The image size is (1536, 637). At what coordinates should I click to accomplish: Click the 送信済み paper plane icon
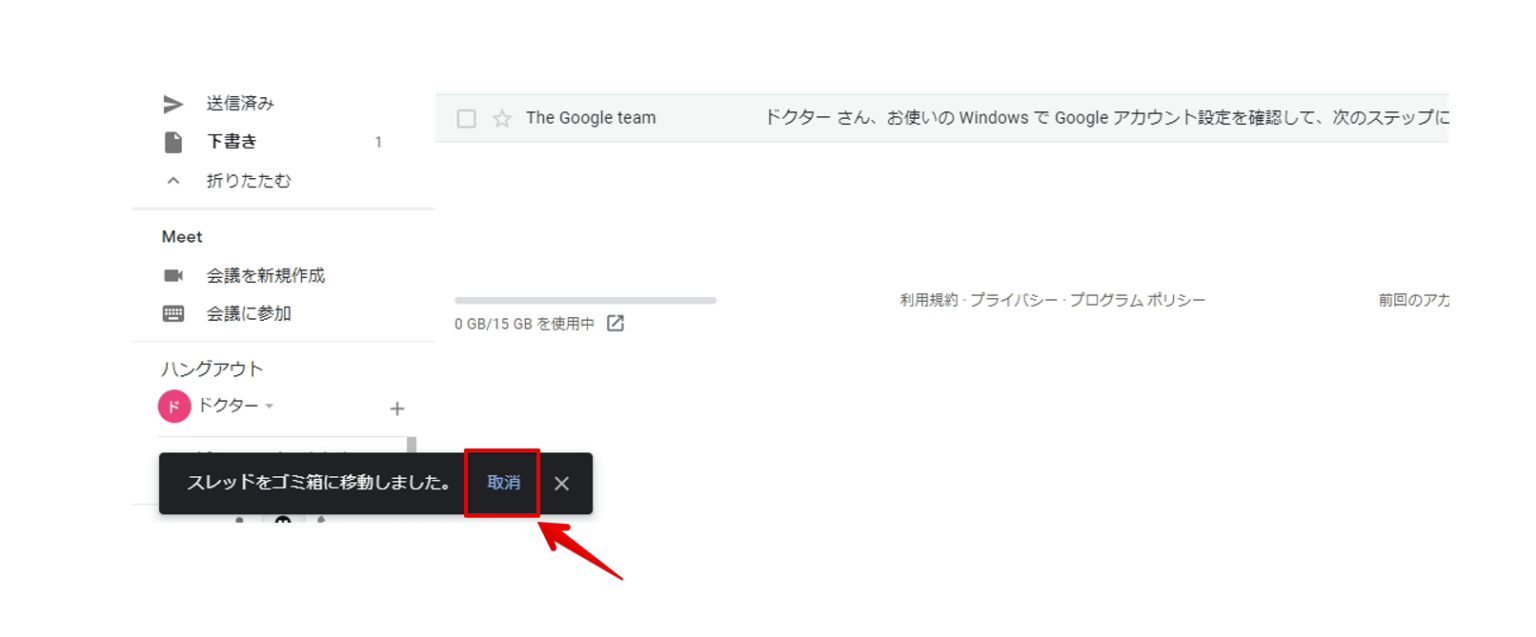[x=174, y=104]
